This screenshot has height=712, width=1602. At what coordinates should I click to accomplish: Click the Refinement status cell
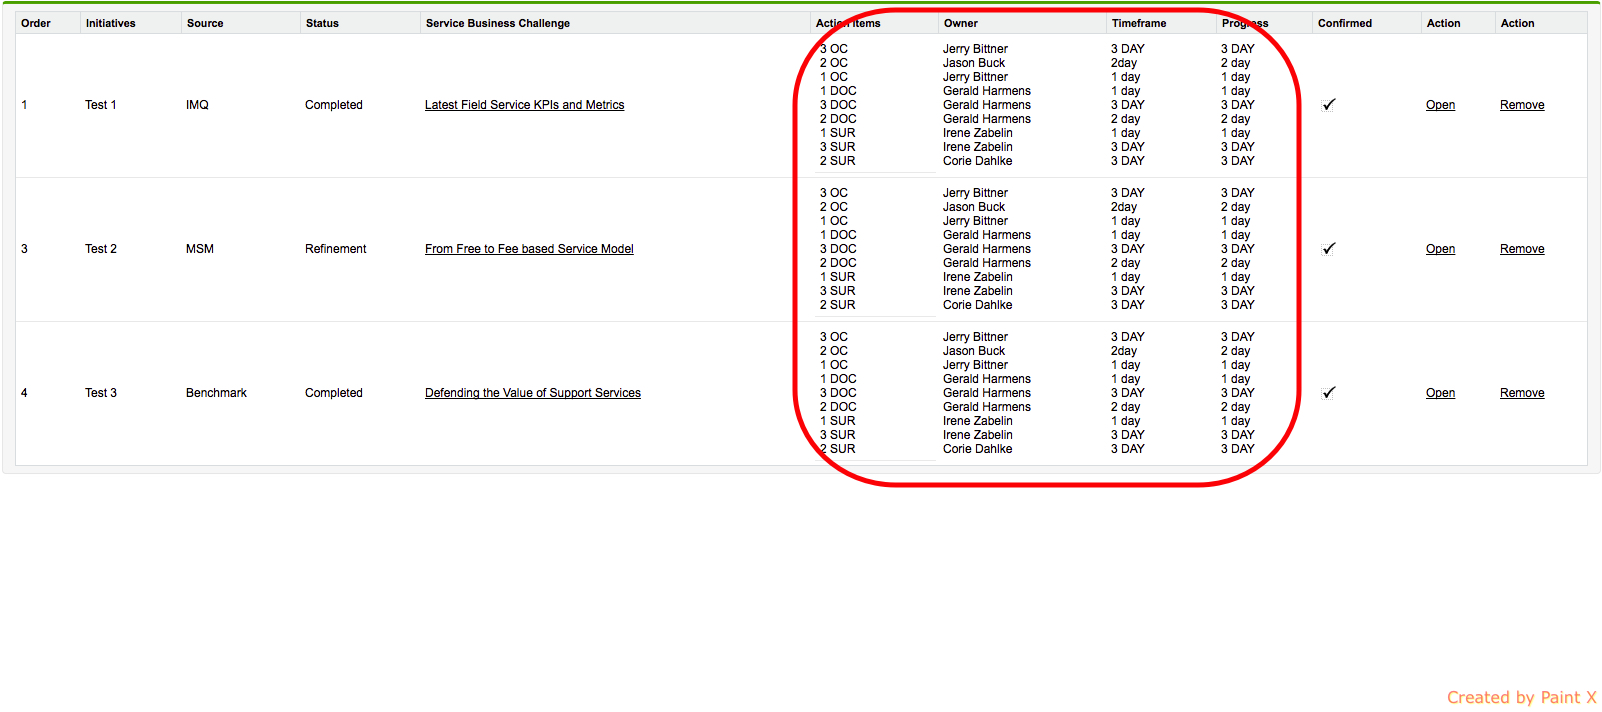(x=336, y=249)
